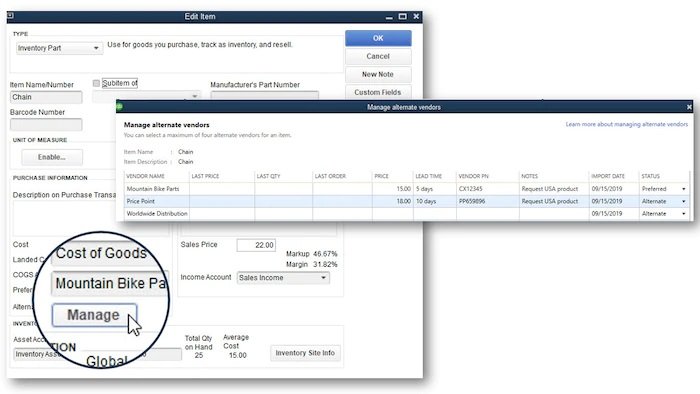The height and width of the screenshot is (394, 700).
Task: Click the Status column header
Action: coord(664,176)
